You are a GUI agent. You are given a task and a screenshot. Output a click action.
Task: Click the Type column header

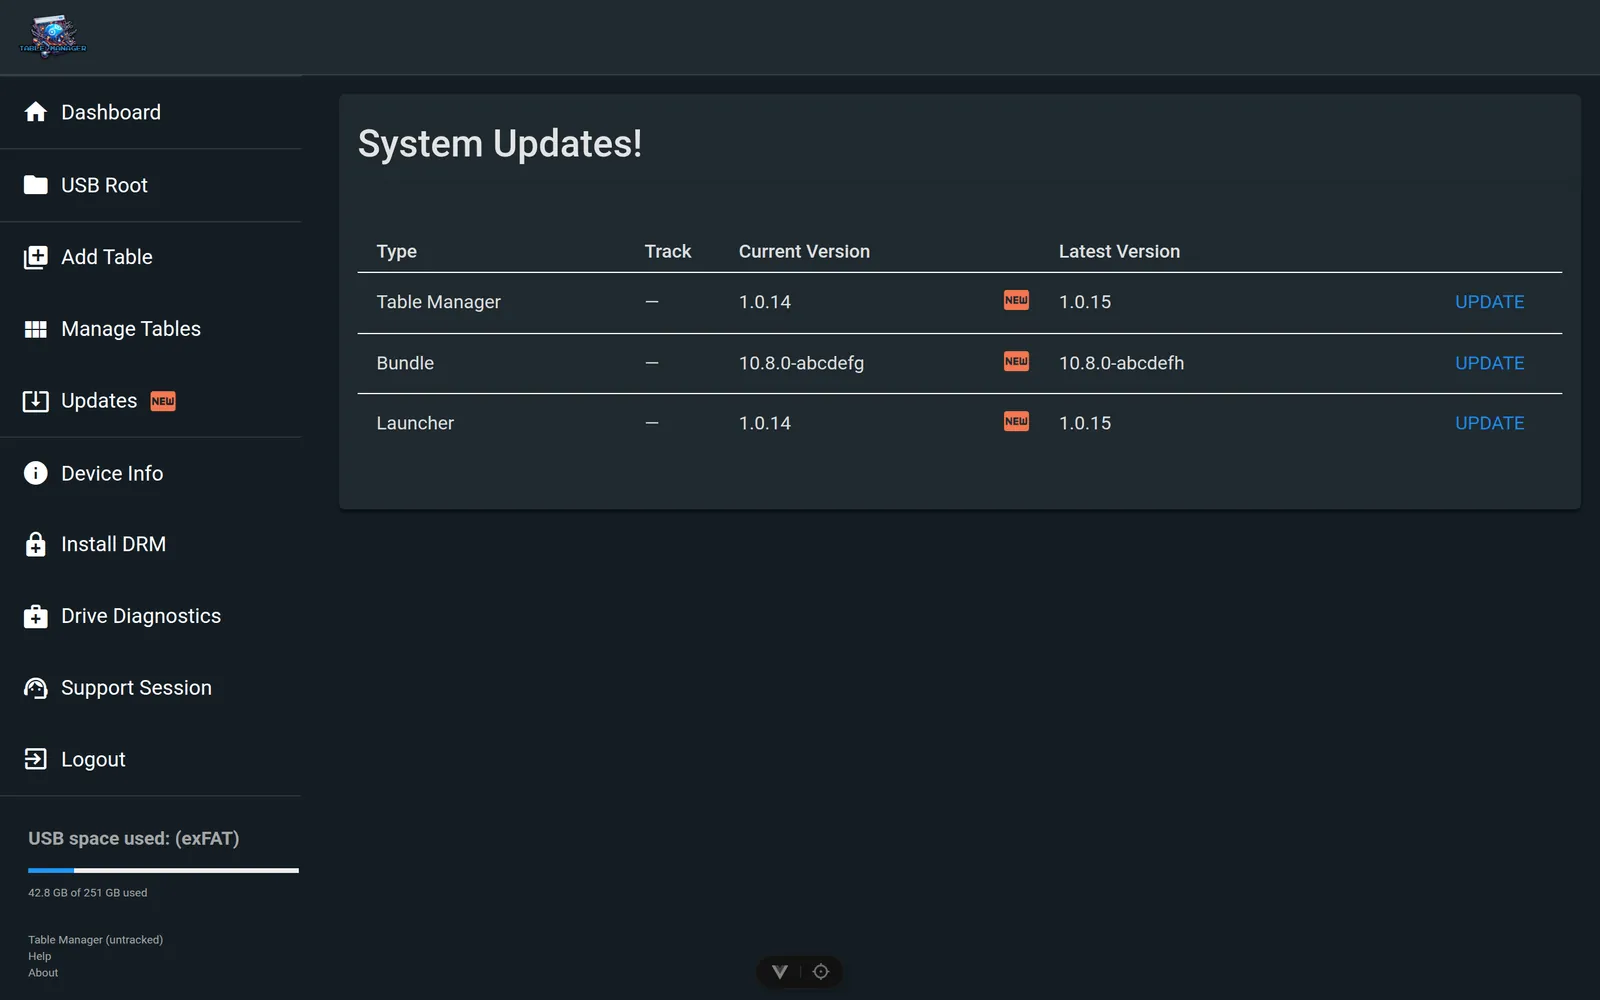tap(397, 251)
